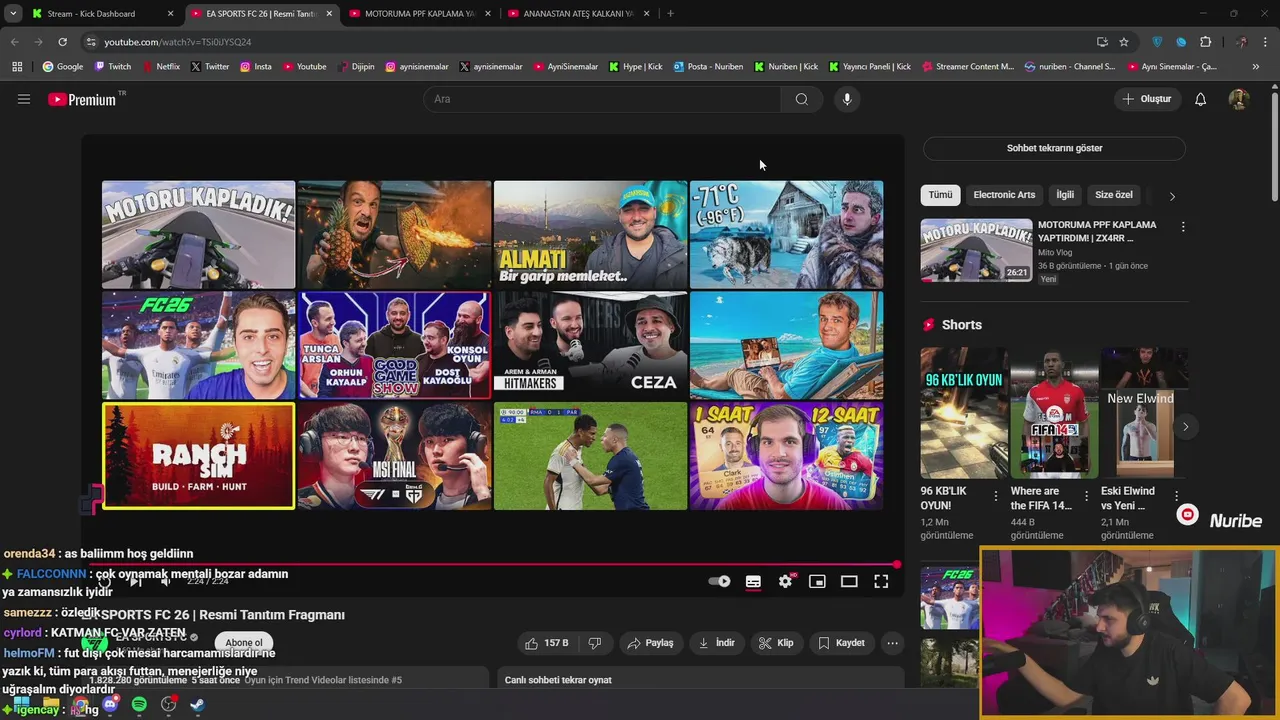Open the -71°C endscreen video thumbnail

pyautogui.click(x=786, y=234)
